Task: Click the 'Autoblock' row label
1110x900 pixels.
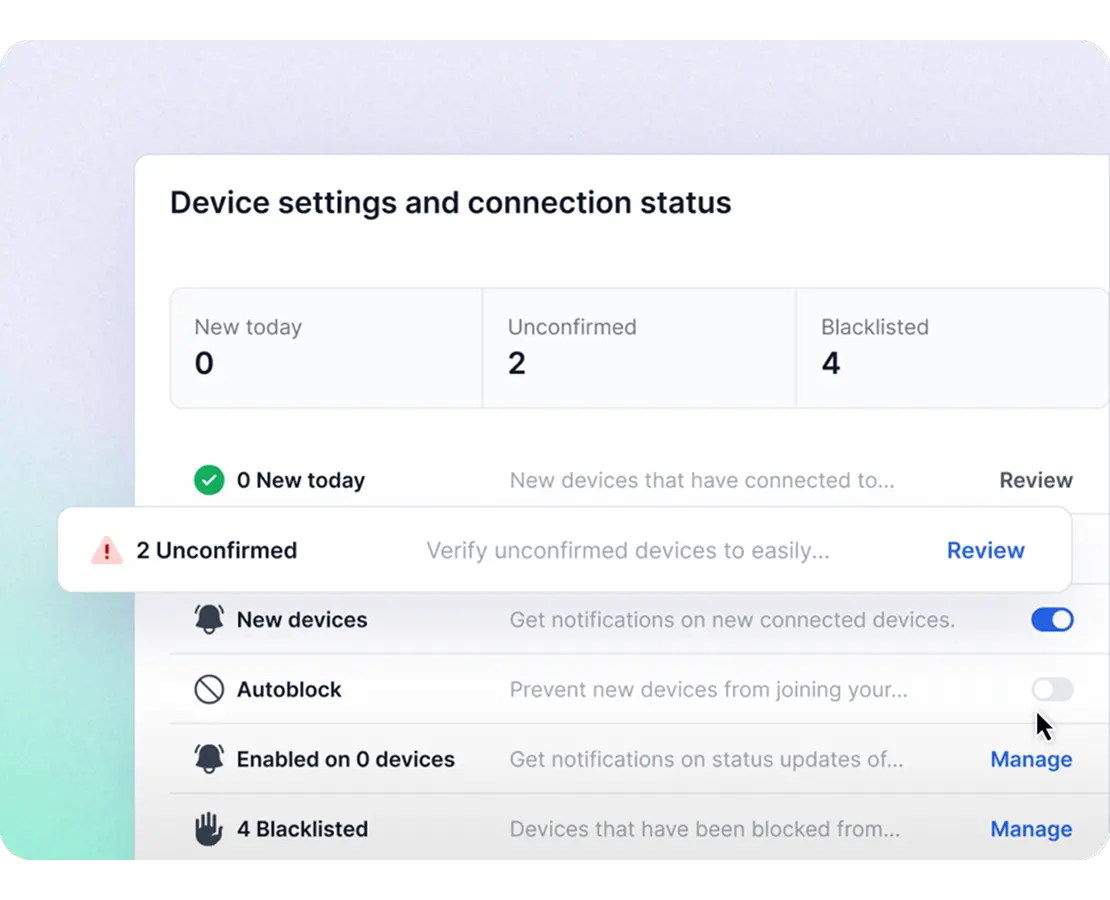Action: [x=289, y=689]
